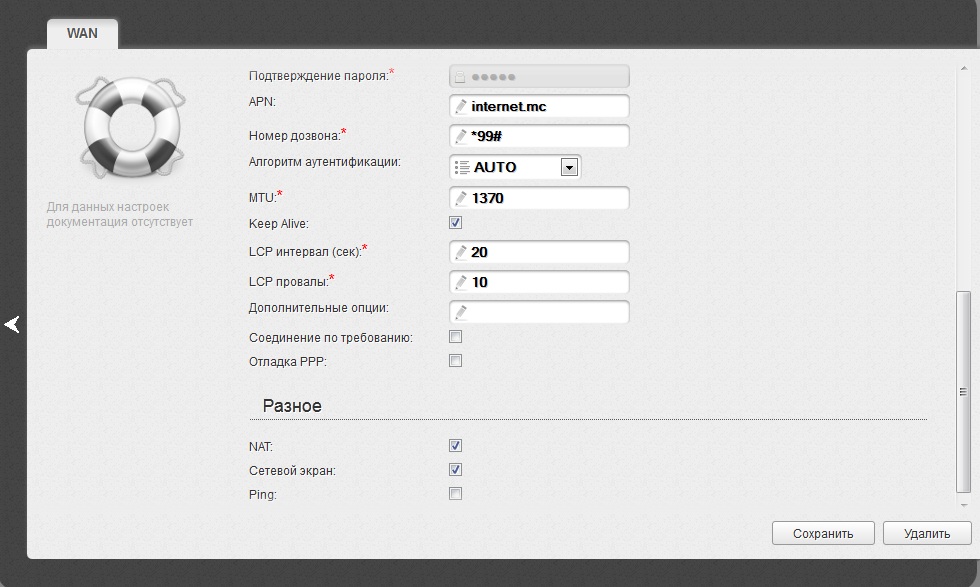Image resolution: width=980 pixels, height=587 pixels.
Task: Click the pencil icon in LCP интервал field
Action: 460,252
